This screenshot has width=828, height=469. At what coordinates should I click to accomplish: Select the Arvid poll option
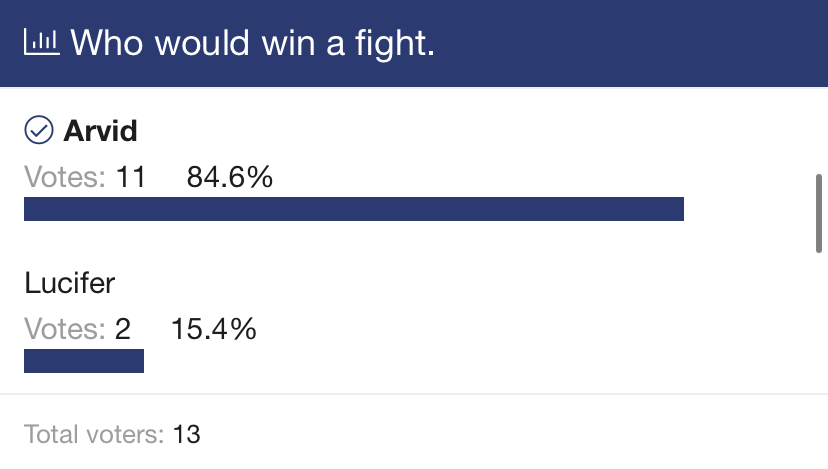(x=100, y=130)
